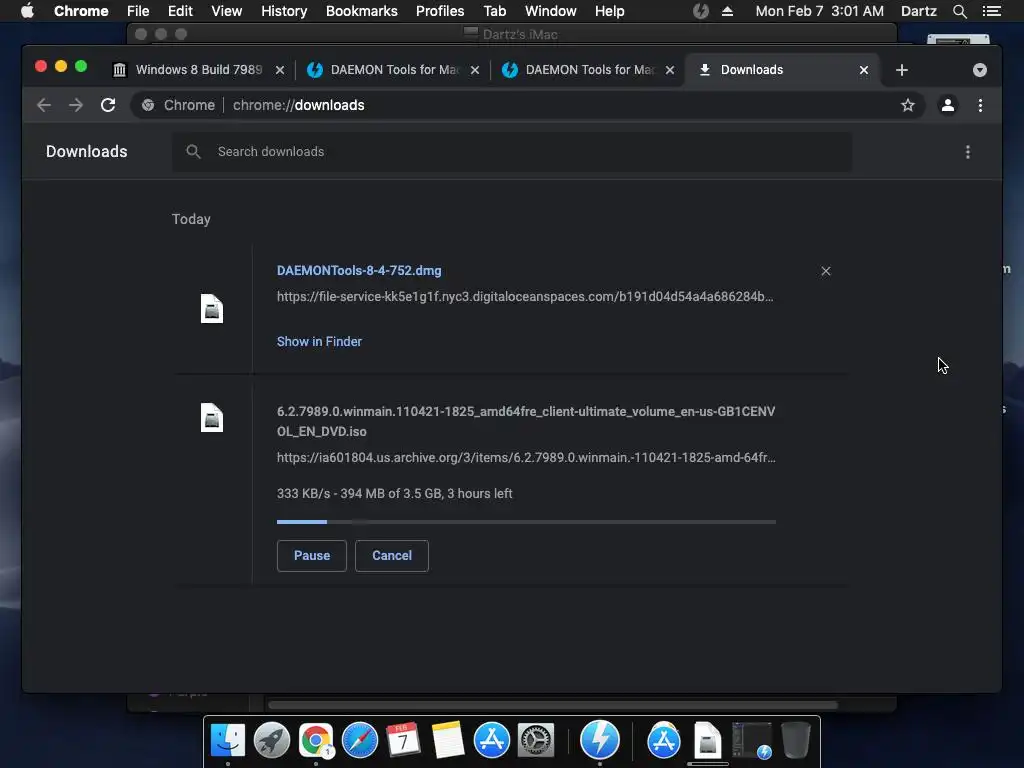Open Notes from the dock
This screenshot has width=1024, height=768.
[447, 740]
